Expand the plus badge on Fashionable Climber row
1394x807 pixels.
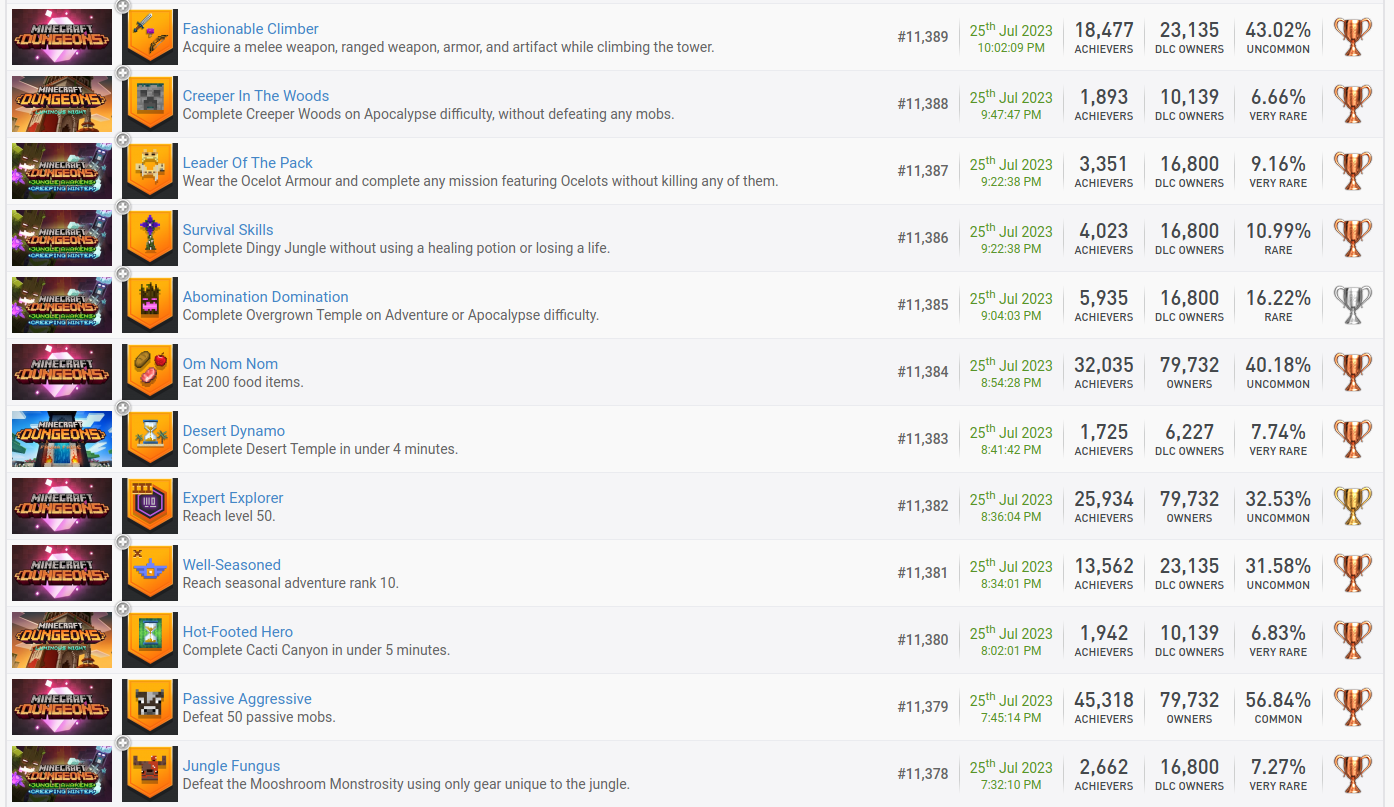click(122, 6)
